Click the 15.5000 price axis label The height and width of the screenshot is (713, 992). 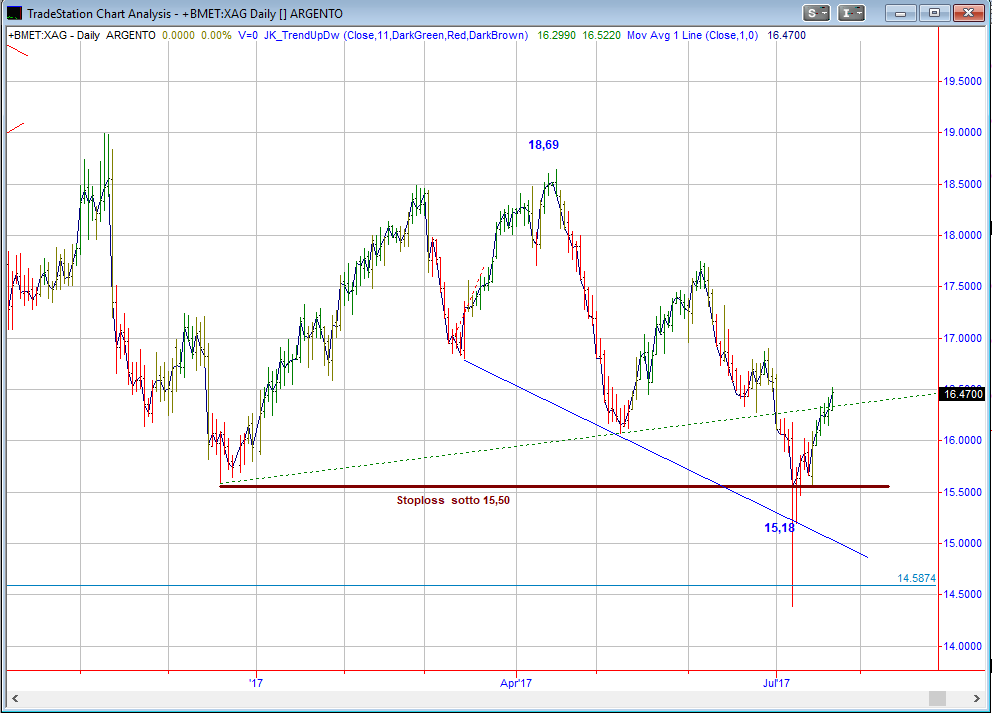click(x=962, y=492)
